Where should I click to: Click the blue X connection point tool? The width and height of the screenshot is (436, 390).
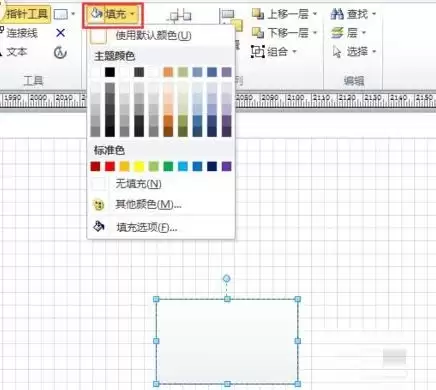[60, 33]
